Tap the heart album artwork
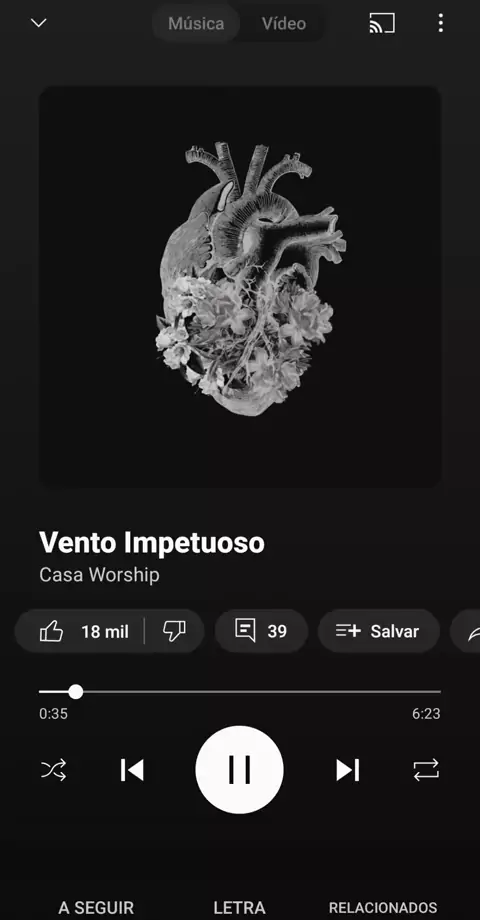The image size is (480, 920). 240,287
